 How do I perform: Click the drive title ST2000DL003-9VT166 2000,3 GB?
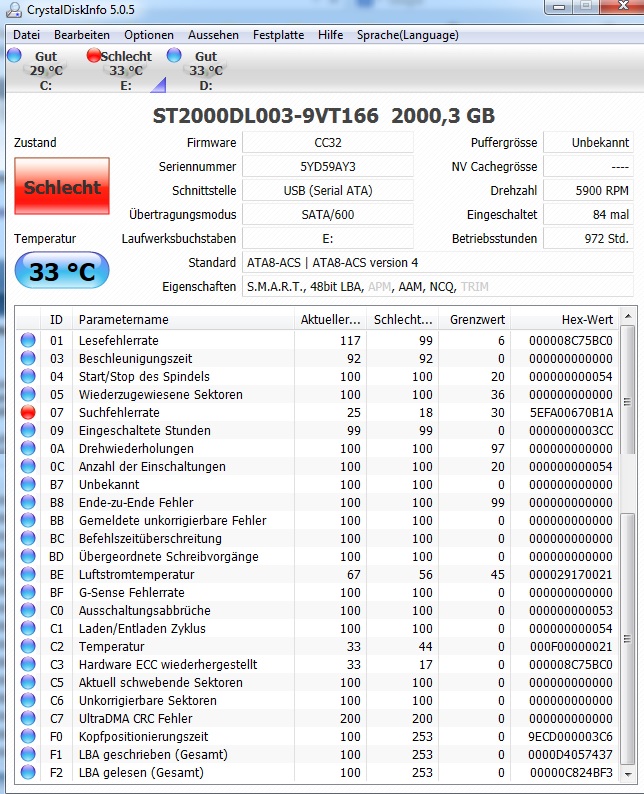click(324, 116)
